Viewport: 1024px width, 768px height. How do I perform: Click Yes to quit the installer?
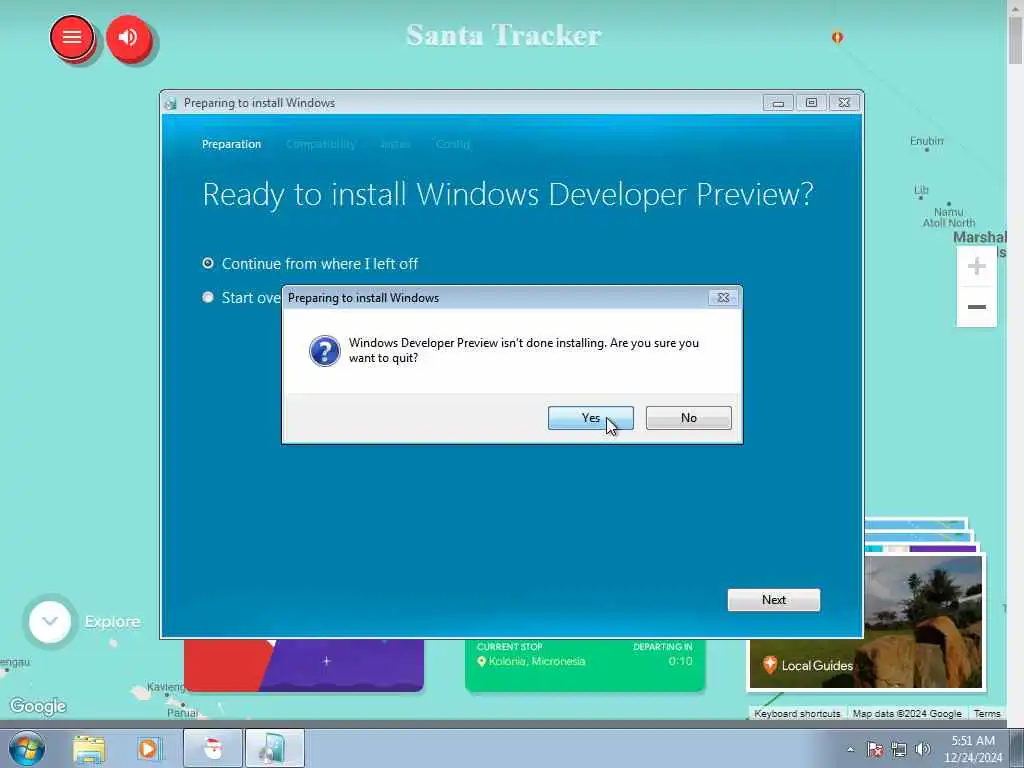[590, 418]
